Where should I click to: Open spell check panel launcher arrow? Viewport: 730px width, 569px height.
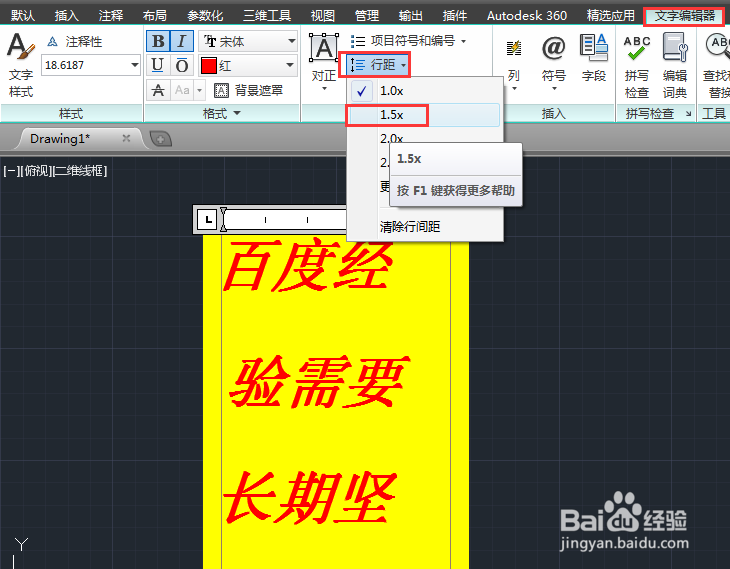[688, 114]
